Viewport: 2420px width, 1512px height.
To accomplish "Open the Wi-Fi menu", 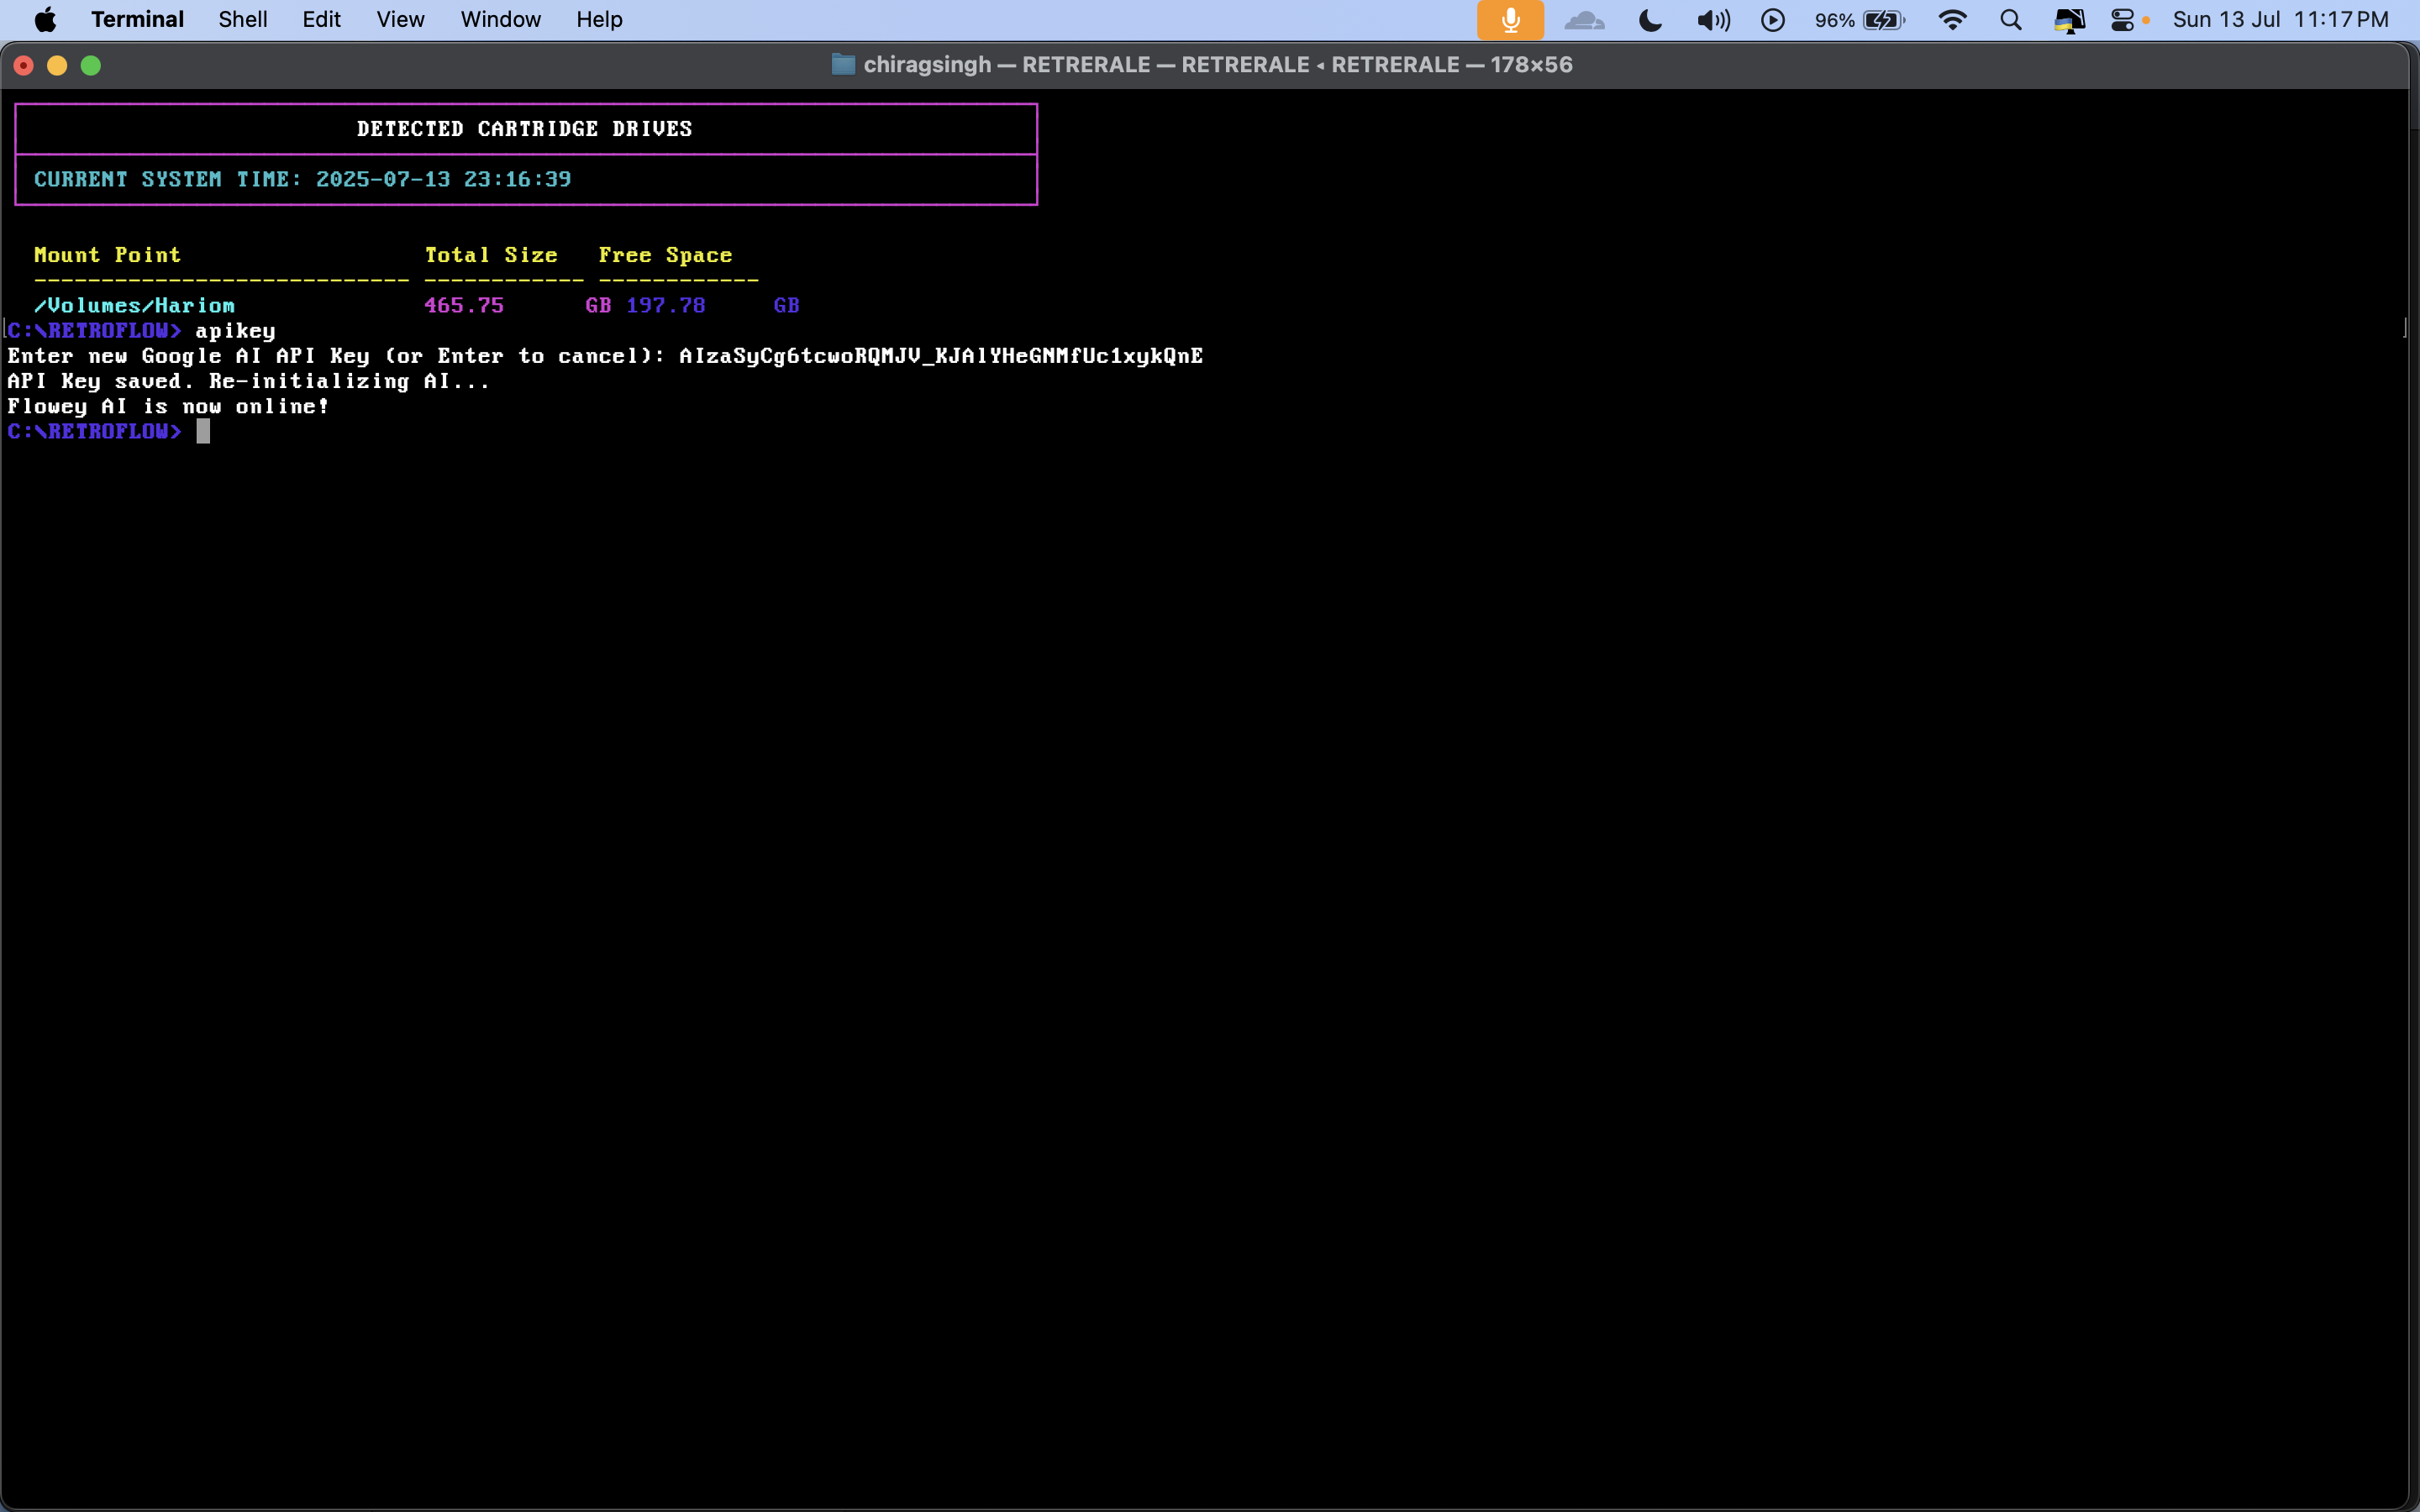I will tap(1952, 20).
